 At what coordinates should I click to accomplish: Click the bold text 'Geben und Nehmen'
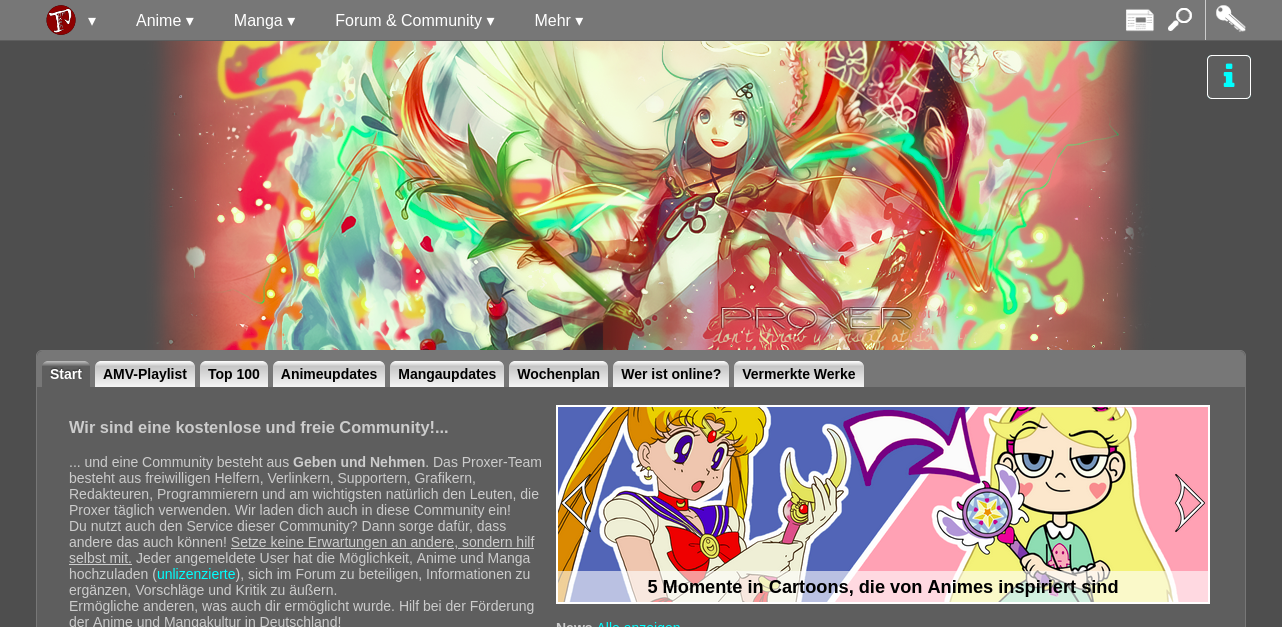tap(359, 462)
